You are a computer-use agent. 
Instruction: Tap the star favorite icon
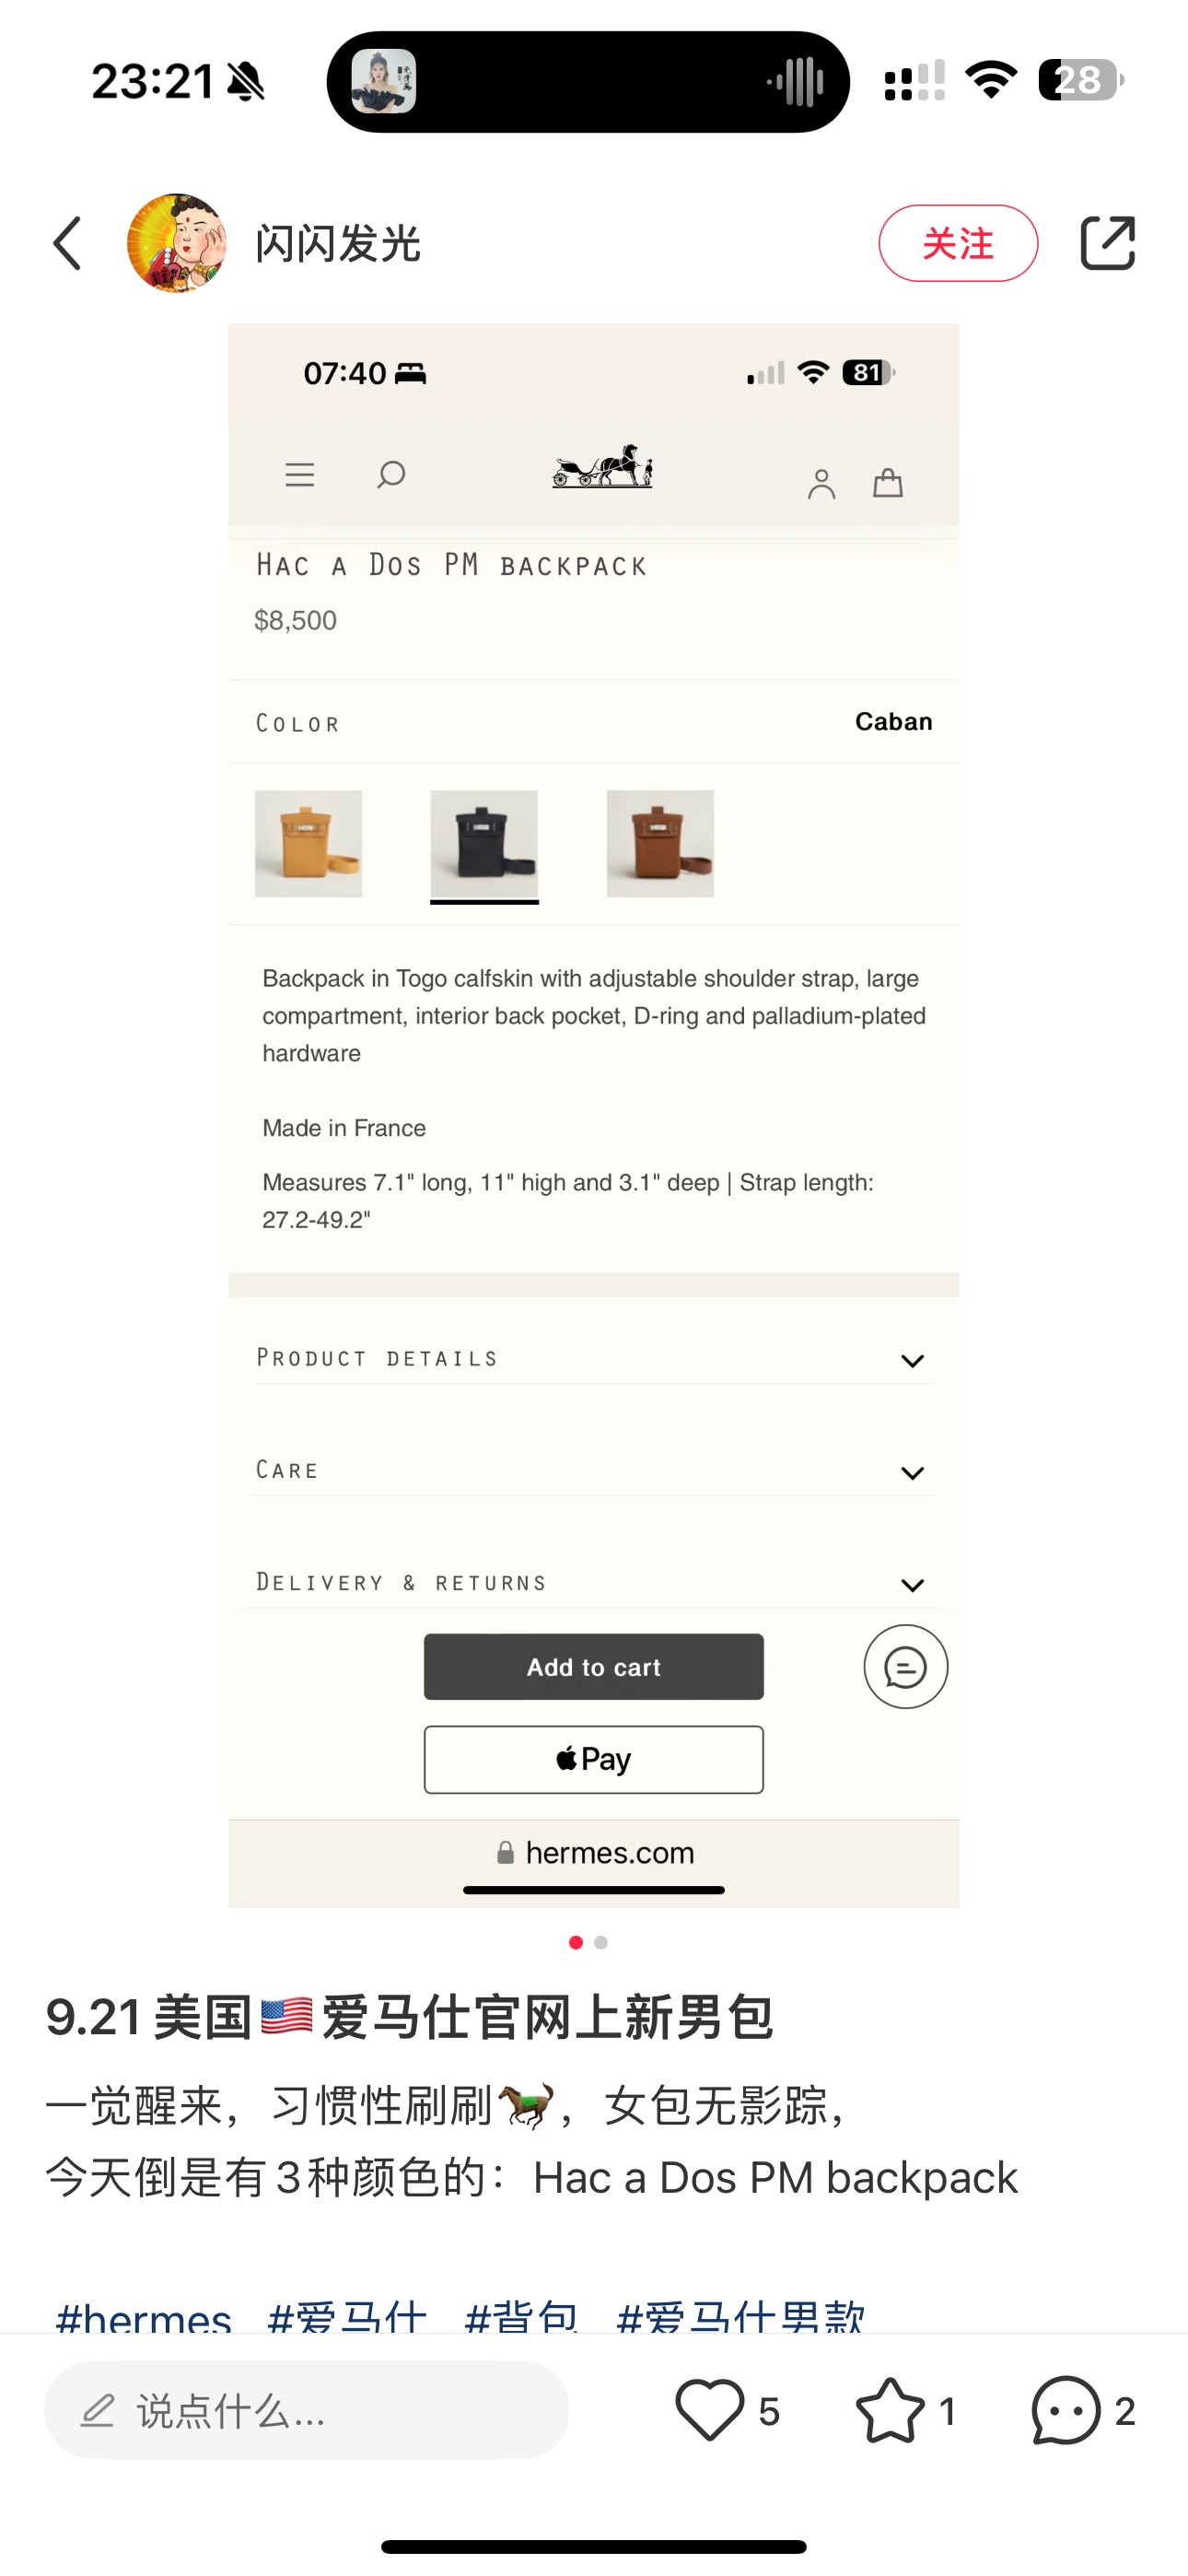click(x=889, y=2410)
